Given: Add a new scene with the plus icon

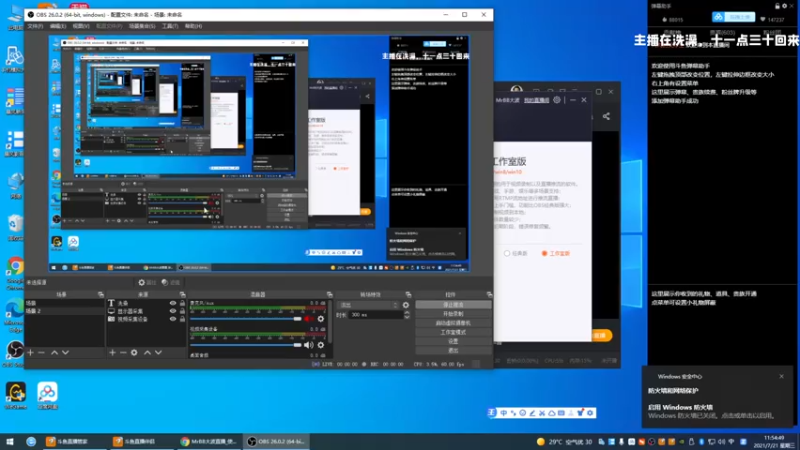Looking at the screenshot, I should point(31,353).
